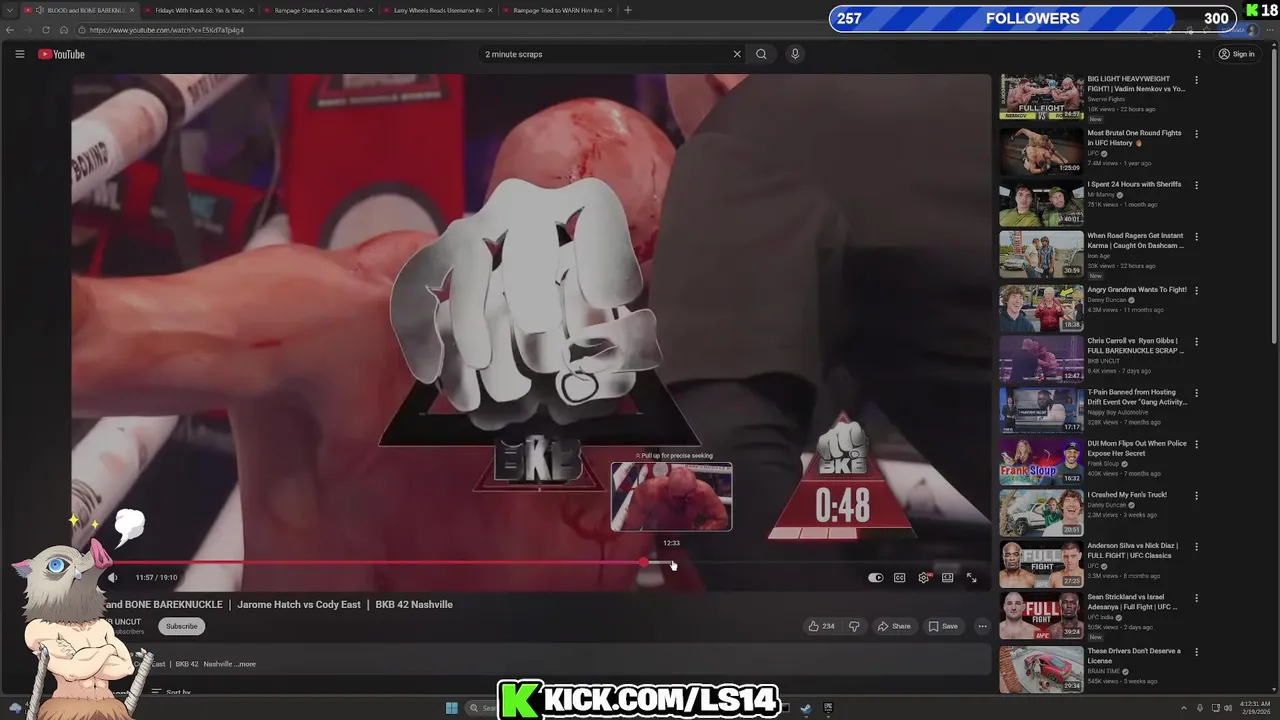Open the Sort by comments dropdown

[171, 692]
